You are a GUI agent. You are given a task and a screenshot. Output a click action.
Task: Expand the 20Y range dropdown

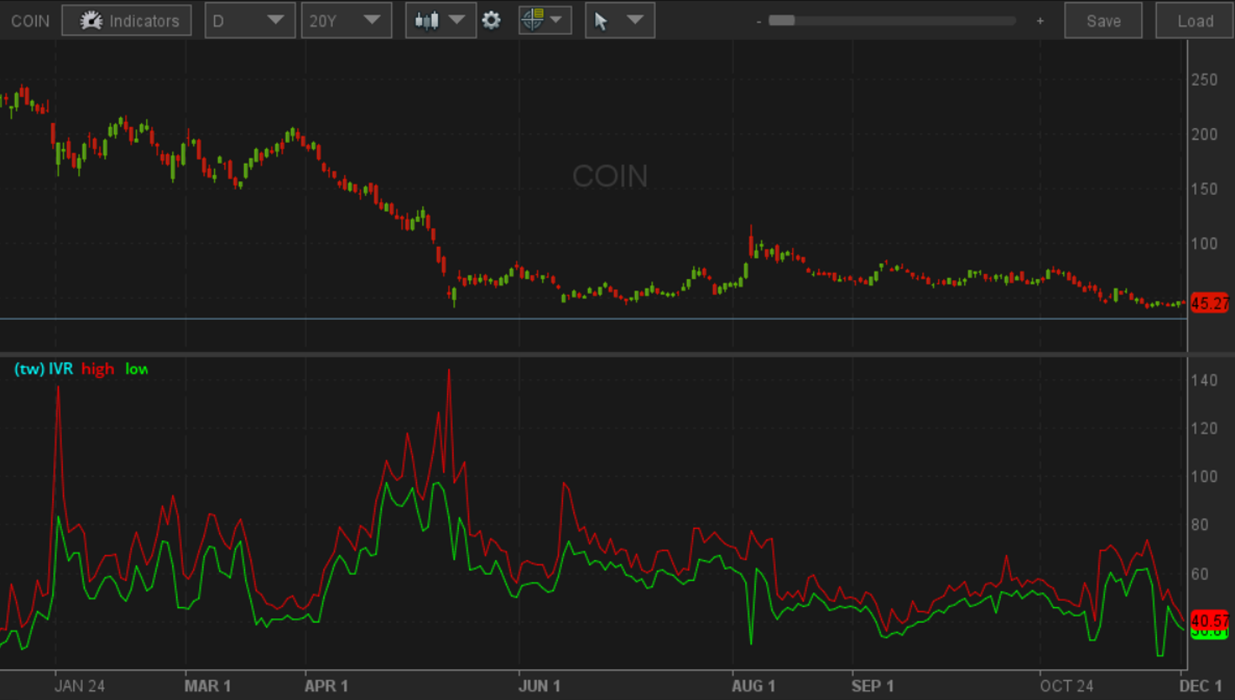coord(346,20)
